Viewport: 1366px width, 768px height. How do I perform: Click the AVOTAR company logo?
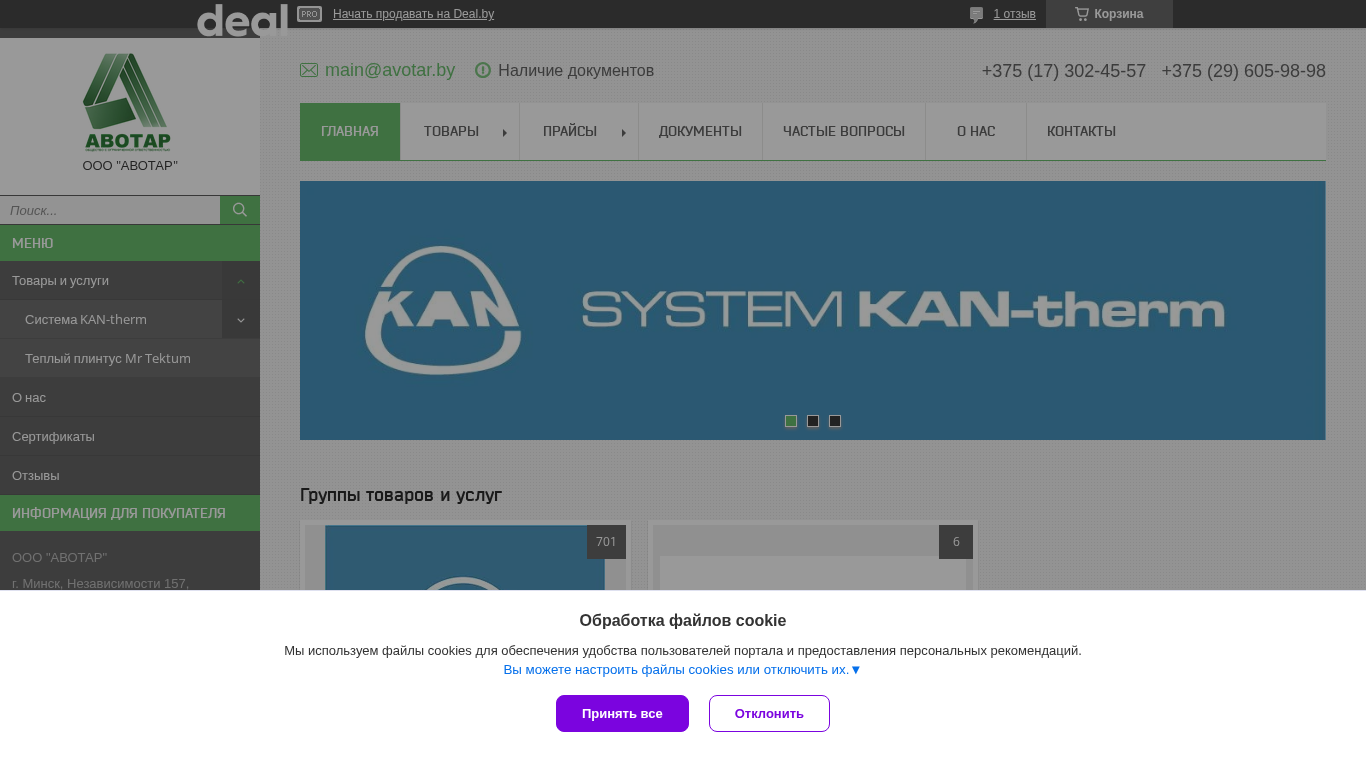(126, 102)
